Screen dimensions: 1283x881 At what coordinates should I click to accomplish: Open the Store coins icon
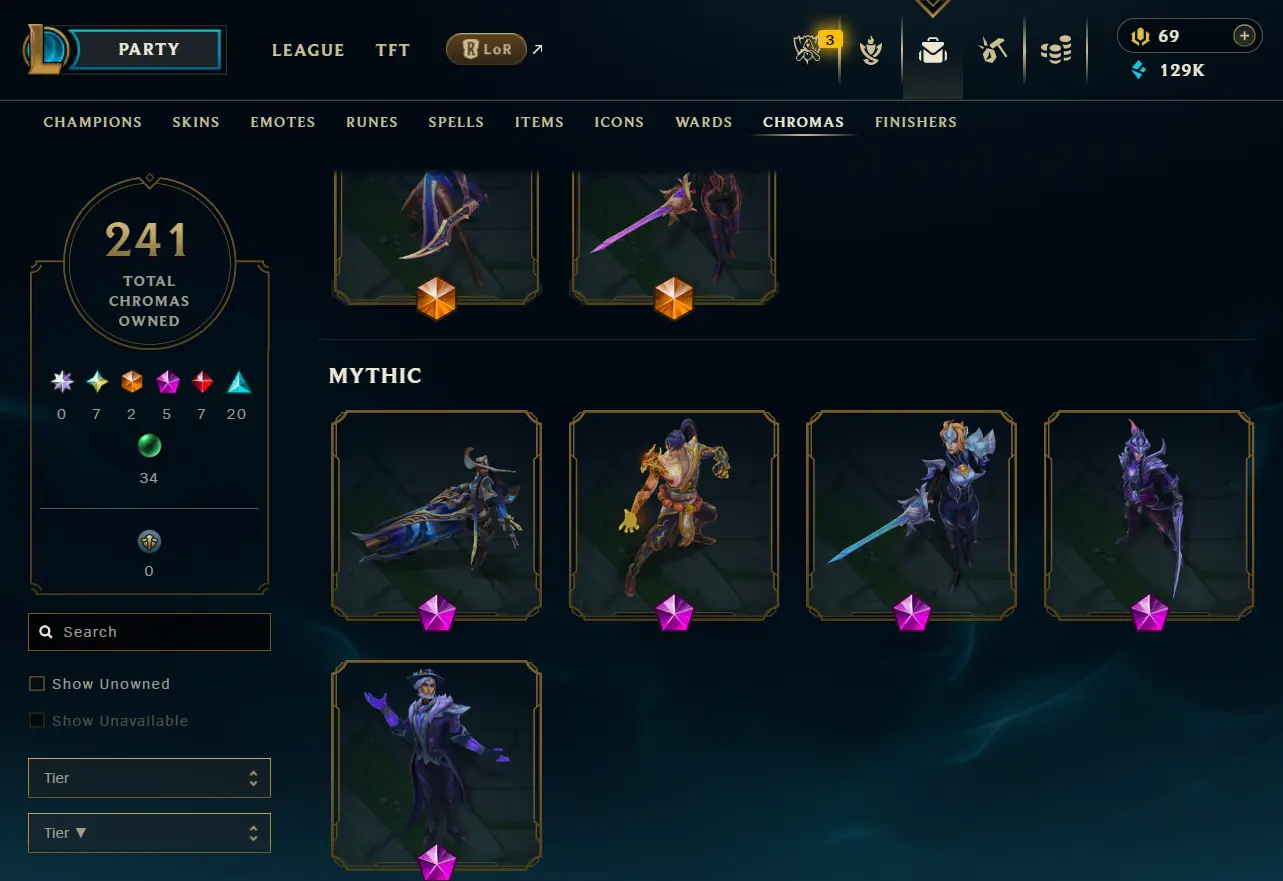click(x=1056, y=50)
